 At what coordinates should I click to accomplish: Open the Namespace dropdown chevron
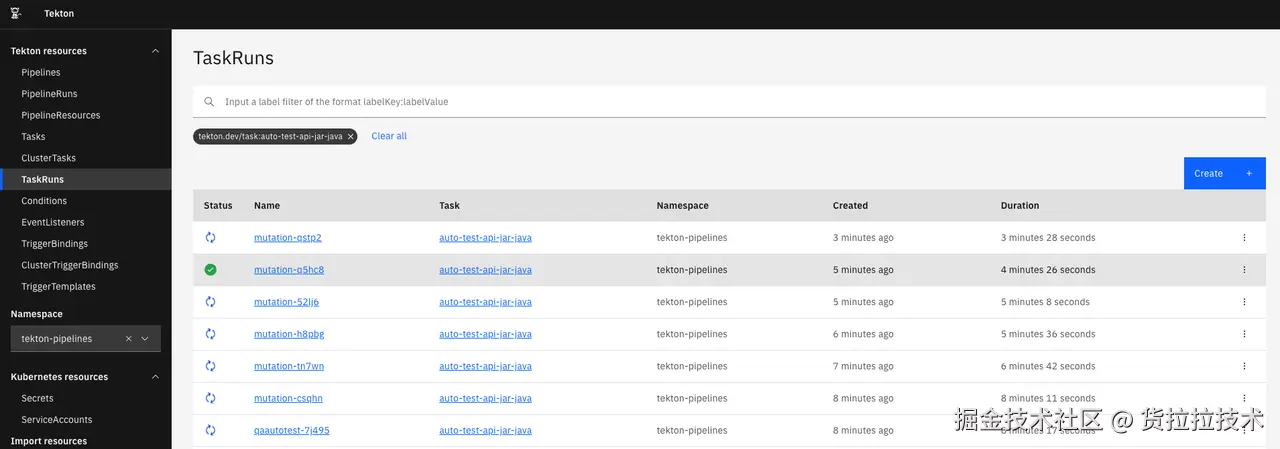tap(145, 339)
